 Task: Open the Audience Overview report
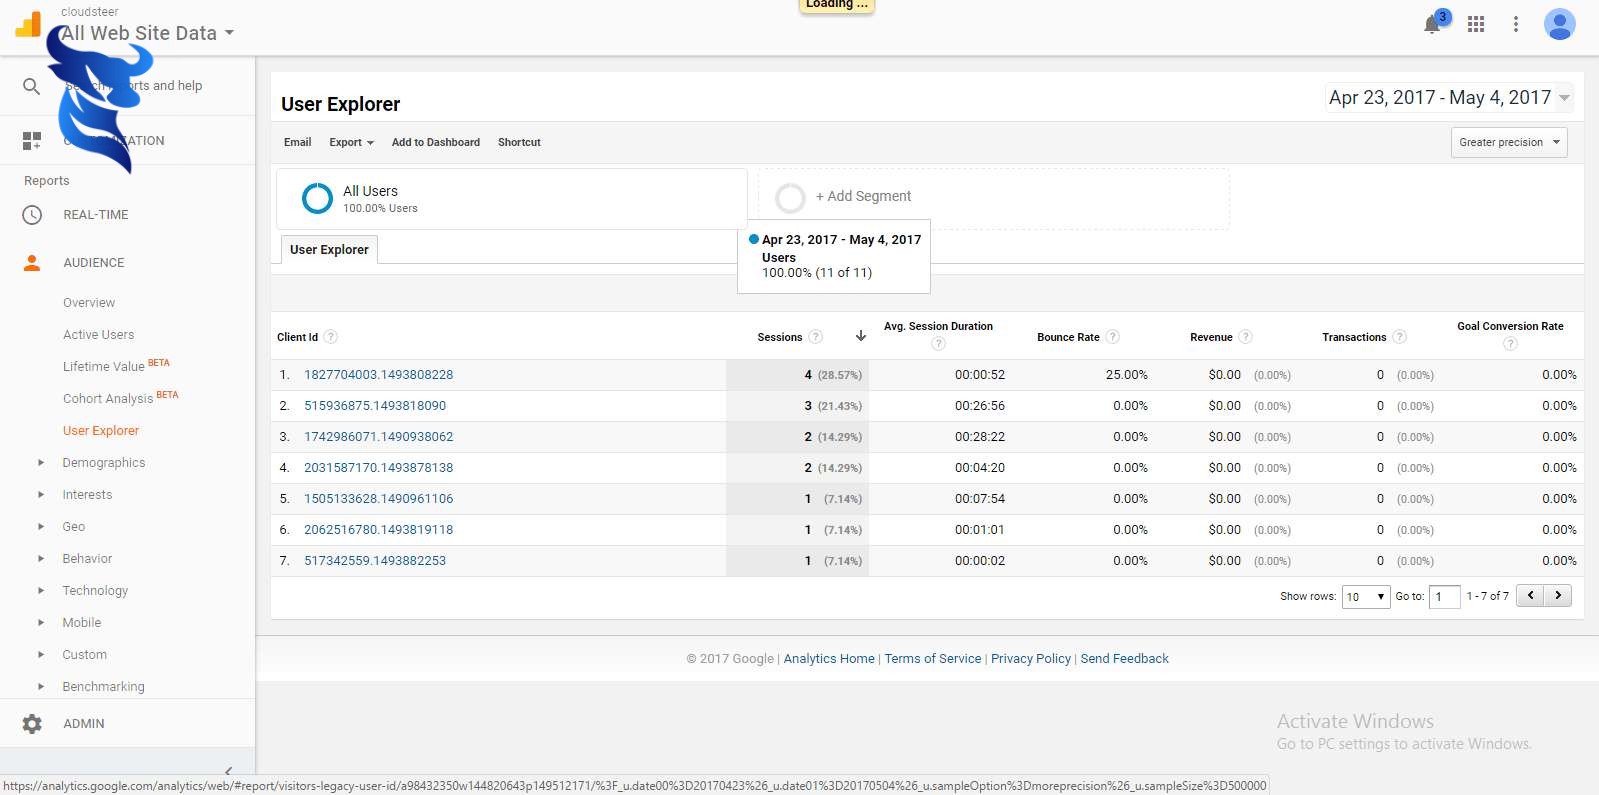(89, 303)
